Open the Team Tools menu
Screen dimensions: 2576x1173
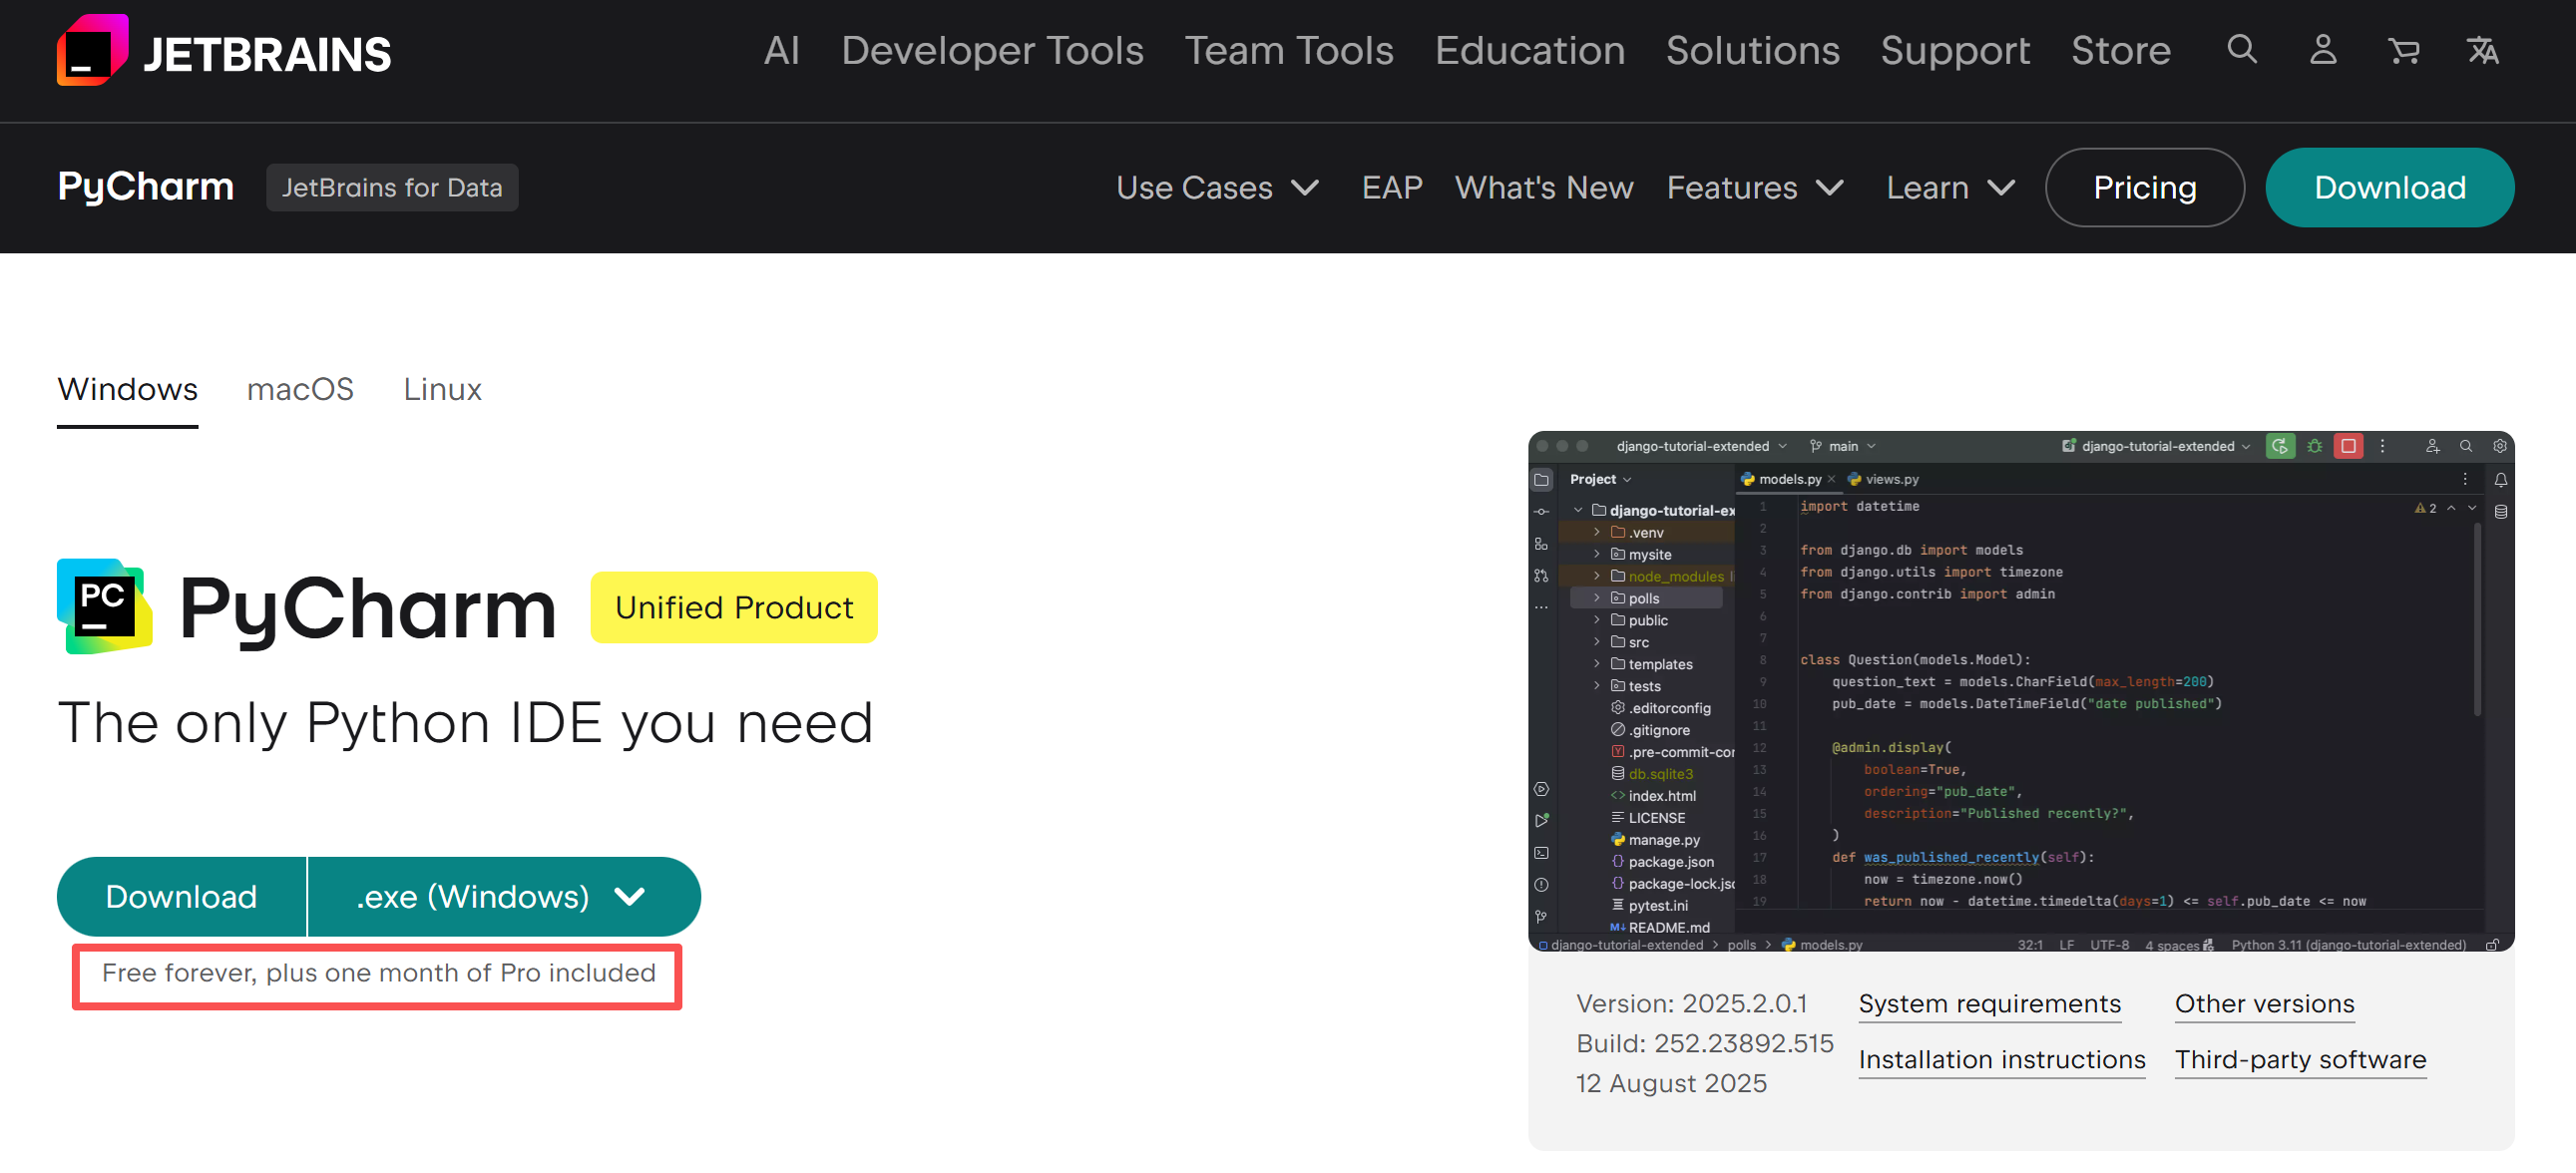[x=1289, y=50]
